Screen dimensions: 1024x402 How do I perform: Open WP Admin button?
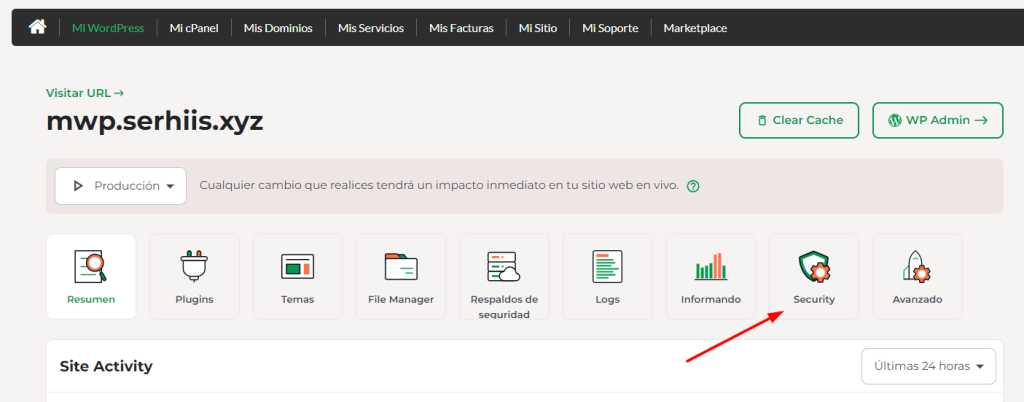[938, 120]
